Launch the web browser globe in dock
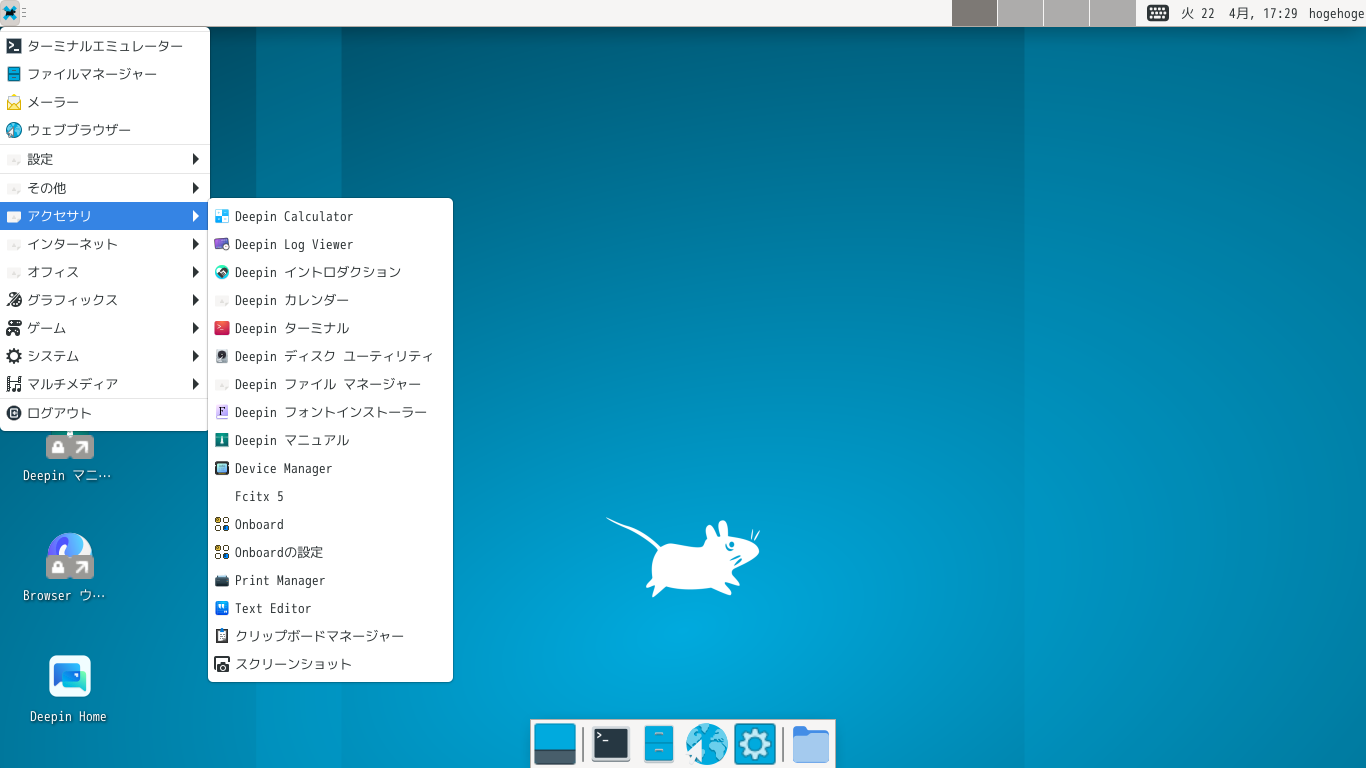Image resolution: width=1366 pixels, height=768 pixels. tap(707, 744)
